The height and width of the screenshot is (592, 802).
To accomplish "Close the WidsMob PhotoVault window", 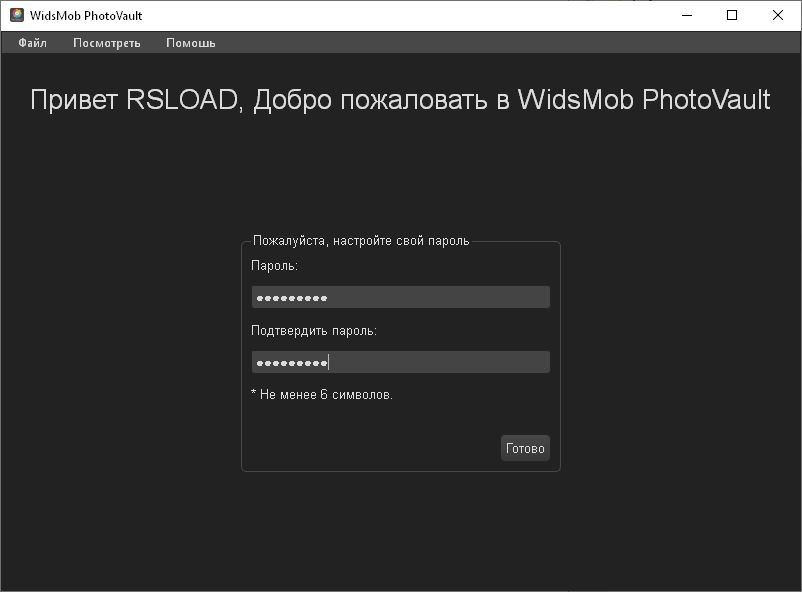I will [777, 15].
